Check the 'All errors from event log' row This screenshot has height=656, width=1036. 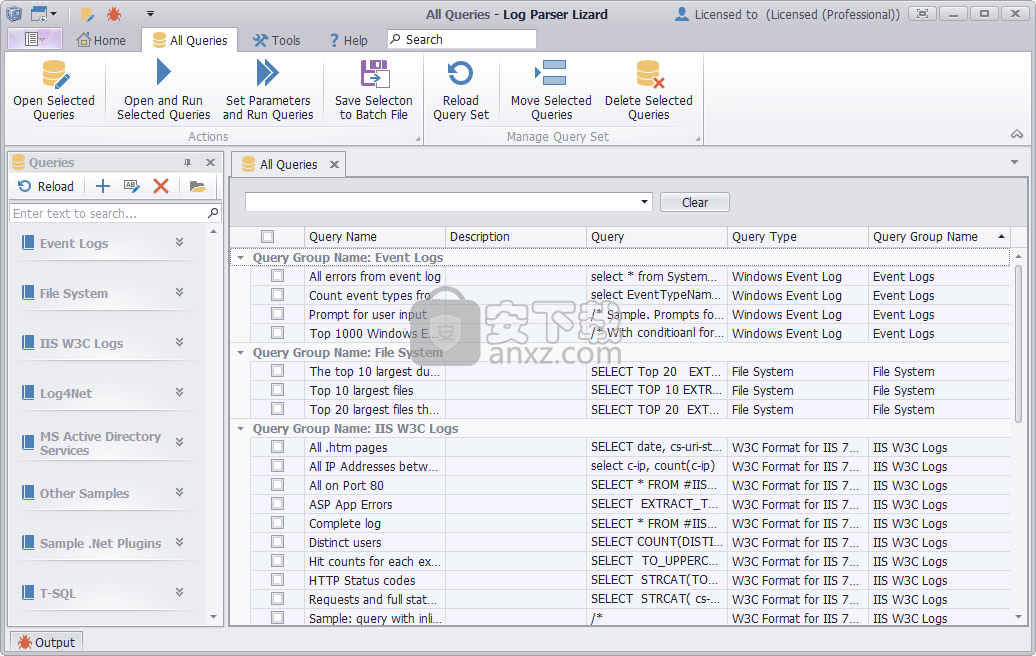[278, 276]
